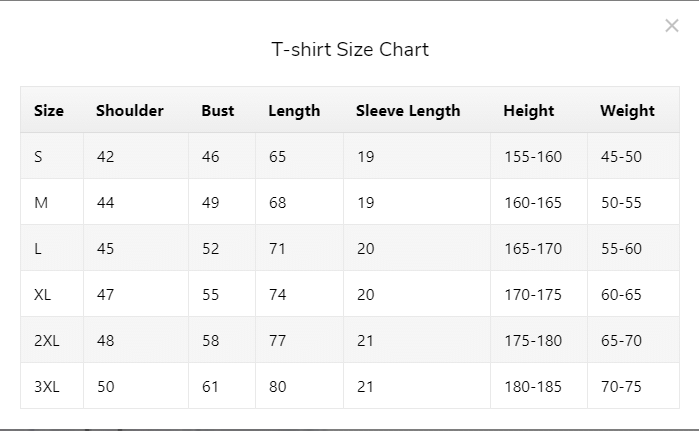Click shoulder value 44 in M row
Screen dimensions: 699x431
tap(106, 203)
